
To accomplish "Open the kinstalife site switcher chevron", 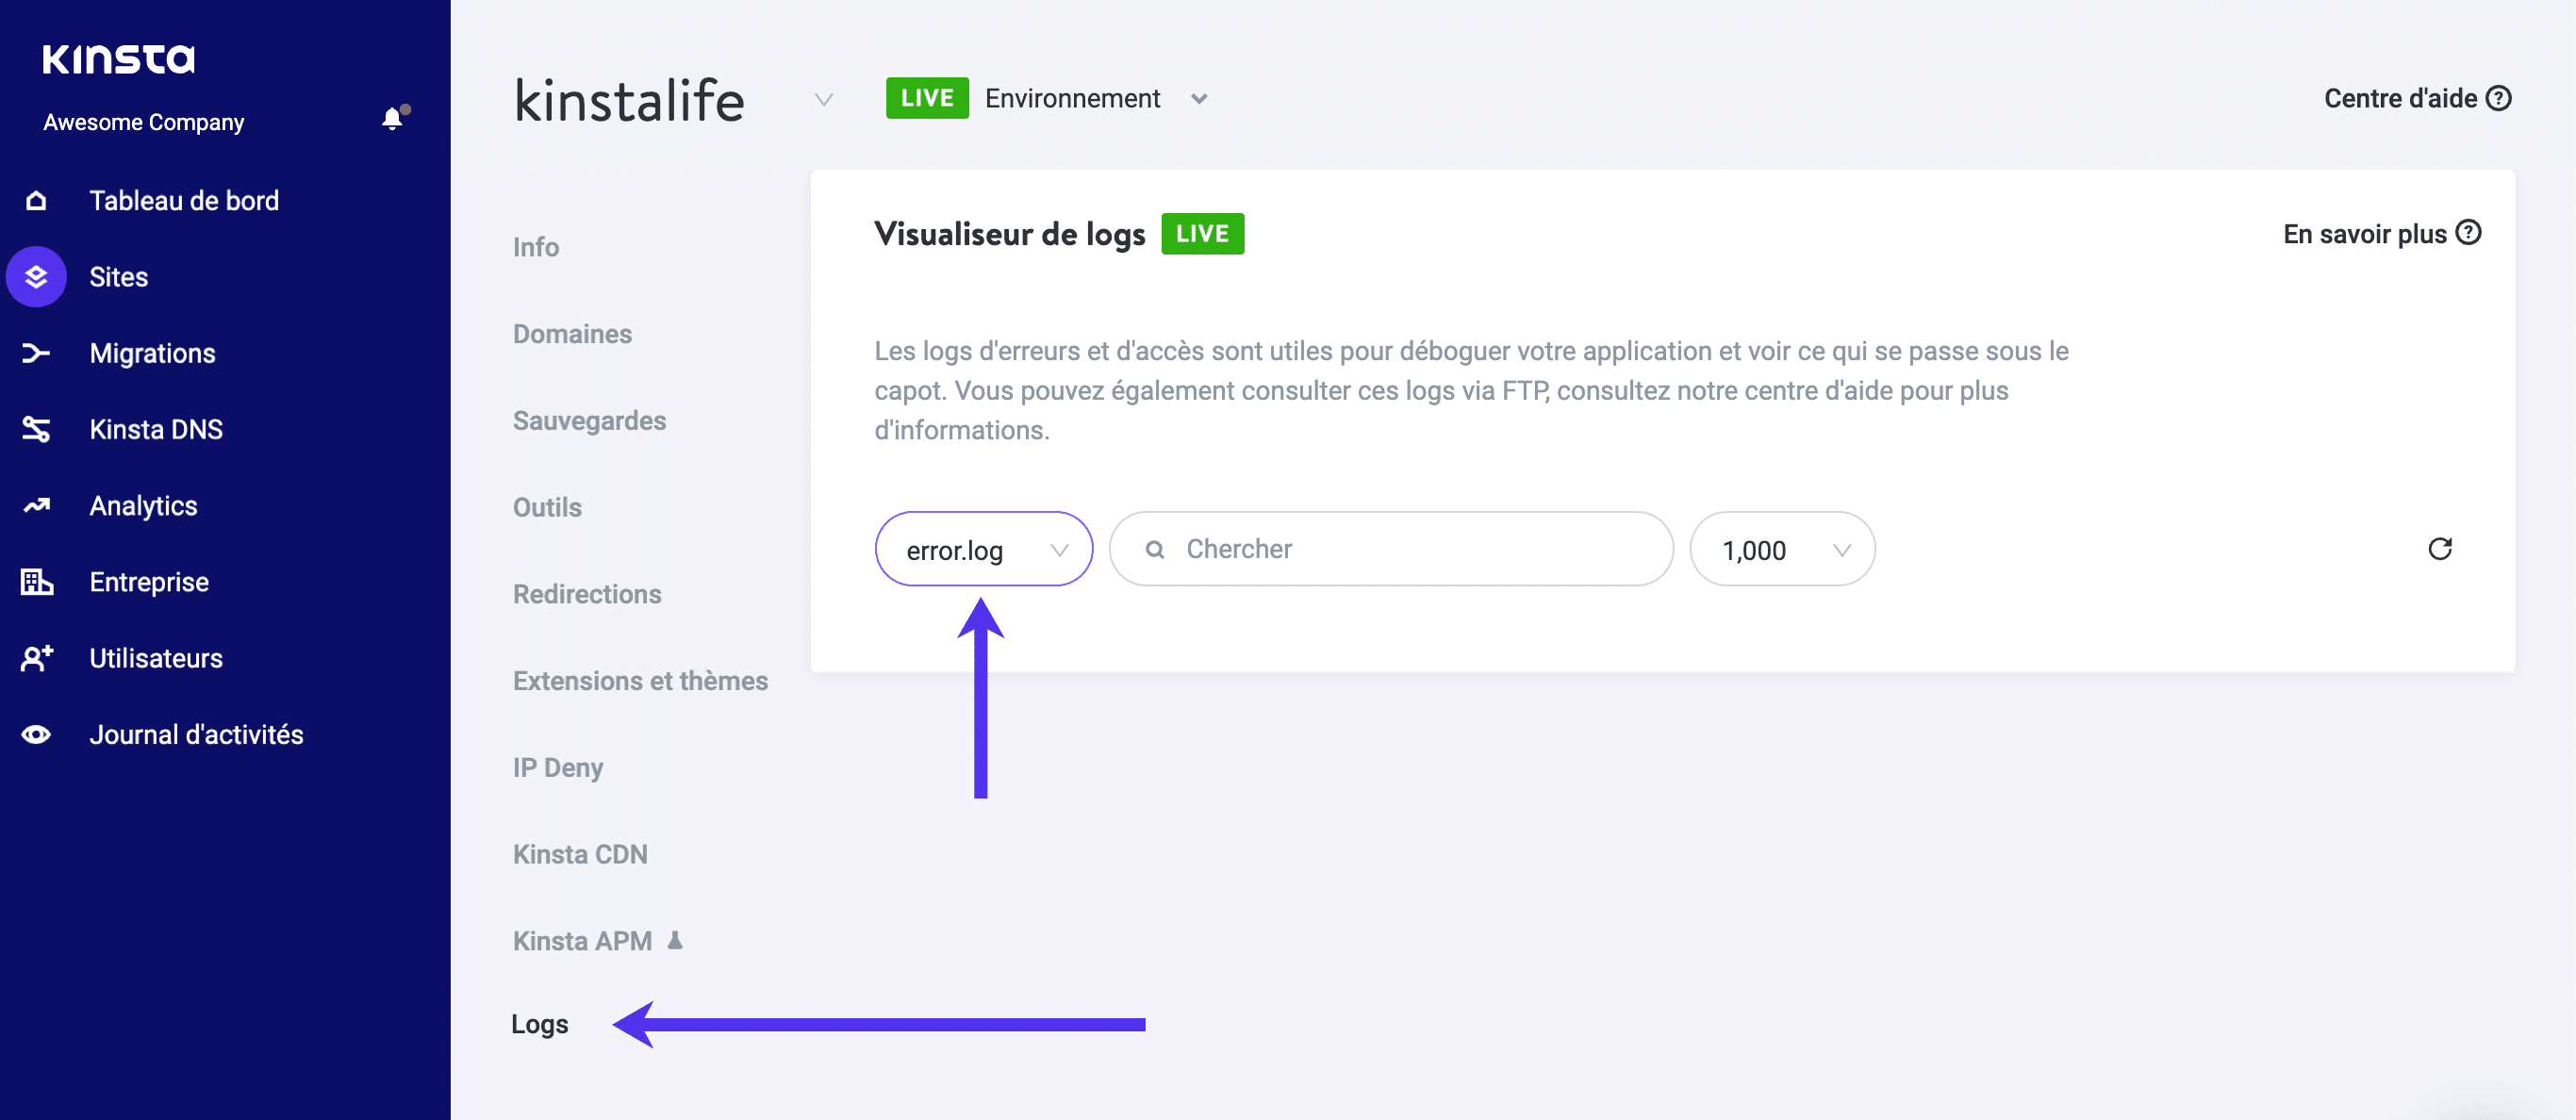I will 823,100.
